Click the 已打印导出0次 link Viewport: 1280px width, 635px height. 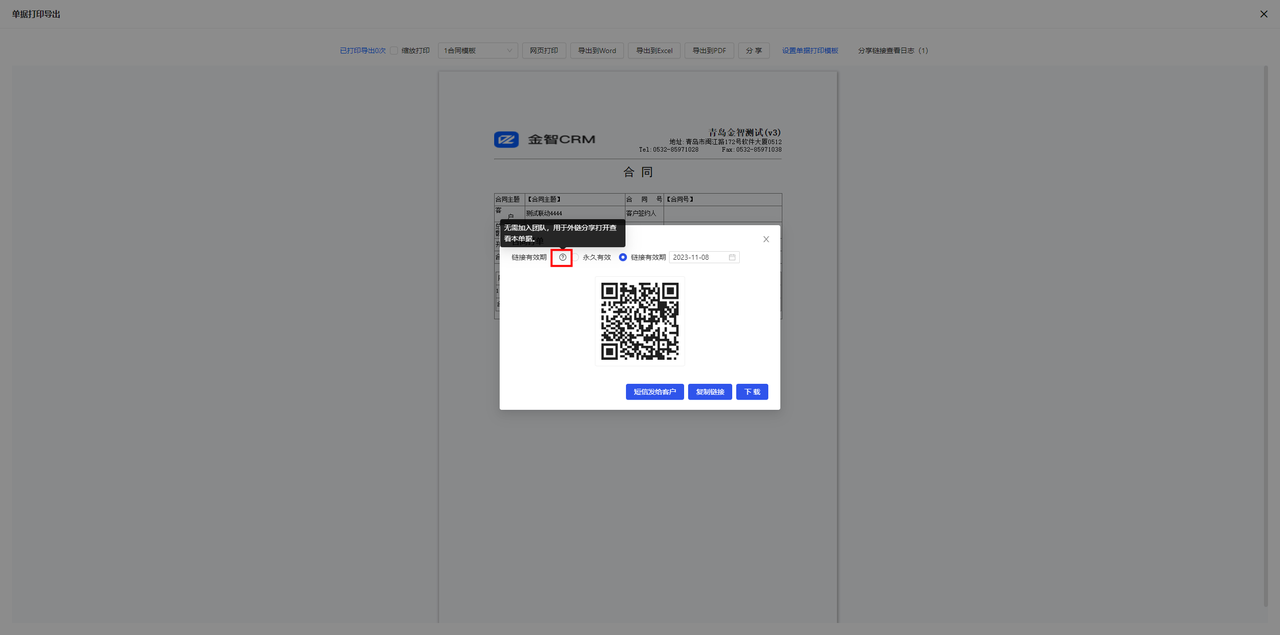tap(362, 50)
